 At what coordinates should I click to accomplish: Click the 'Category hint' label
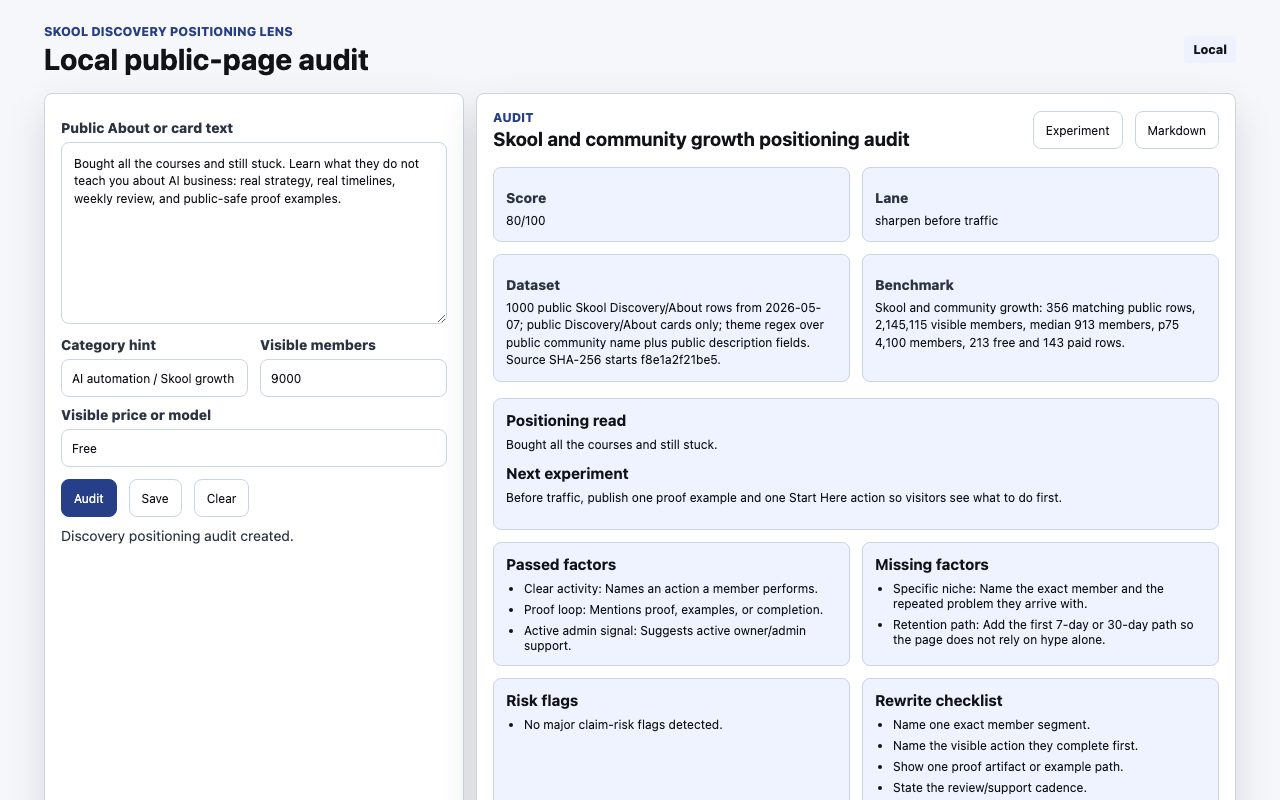tap(108, 345)
